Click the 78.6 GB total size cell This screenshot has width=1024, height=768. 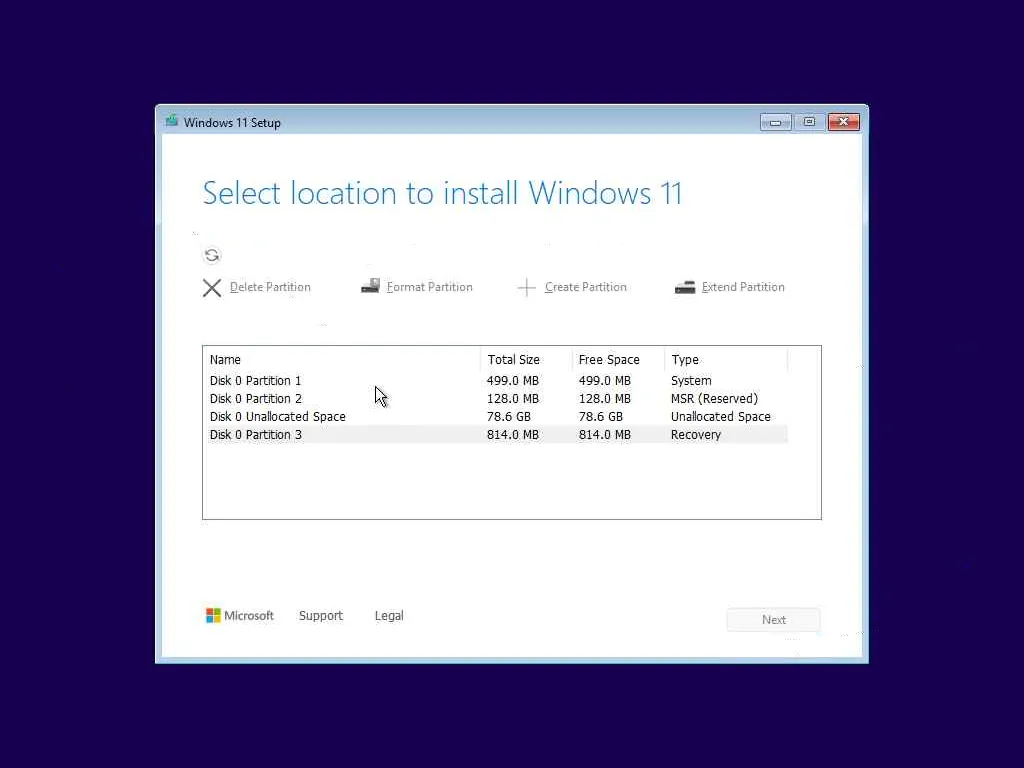(x=509, y=417)
